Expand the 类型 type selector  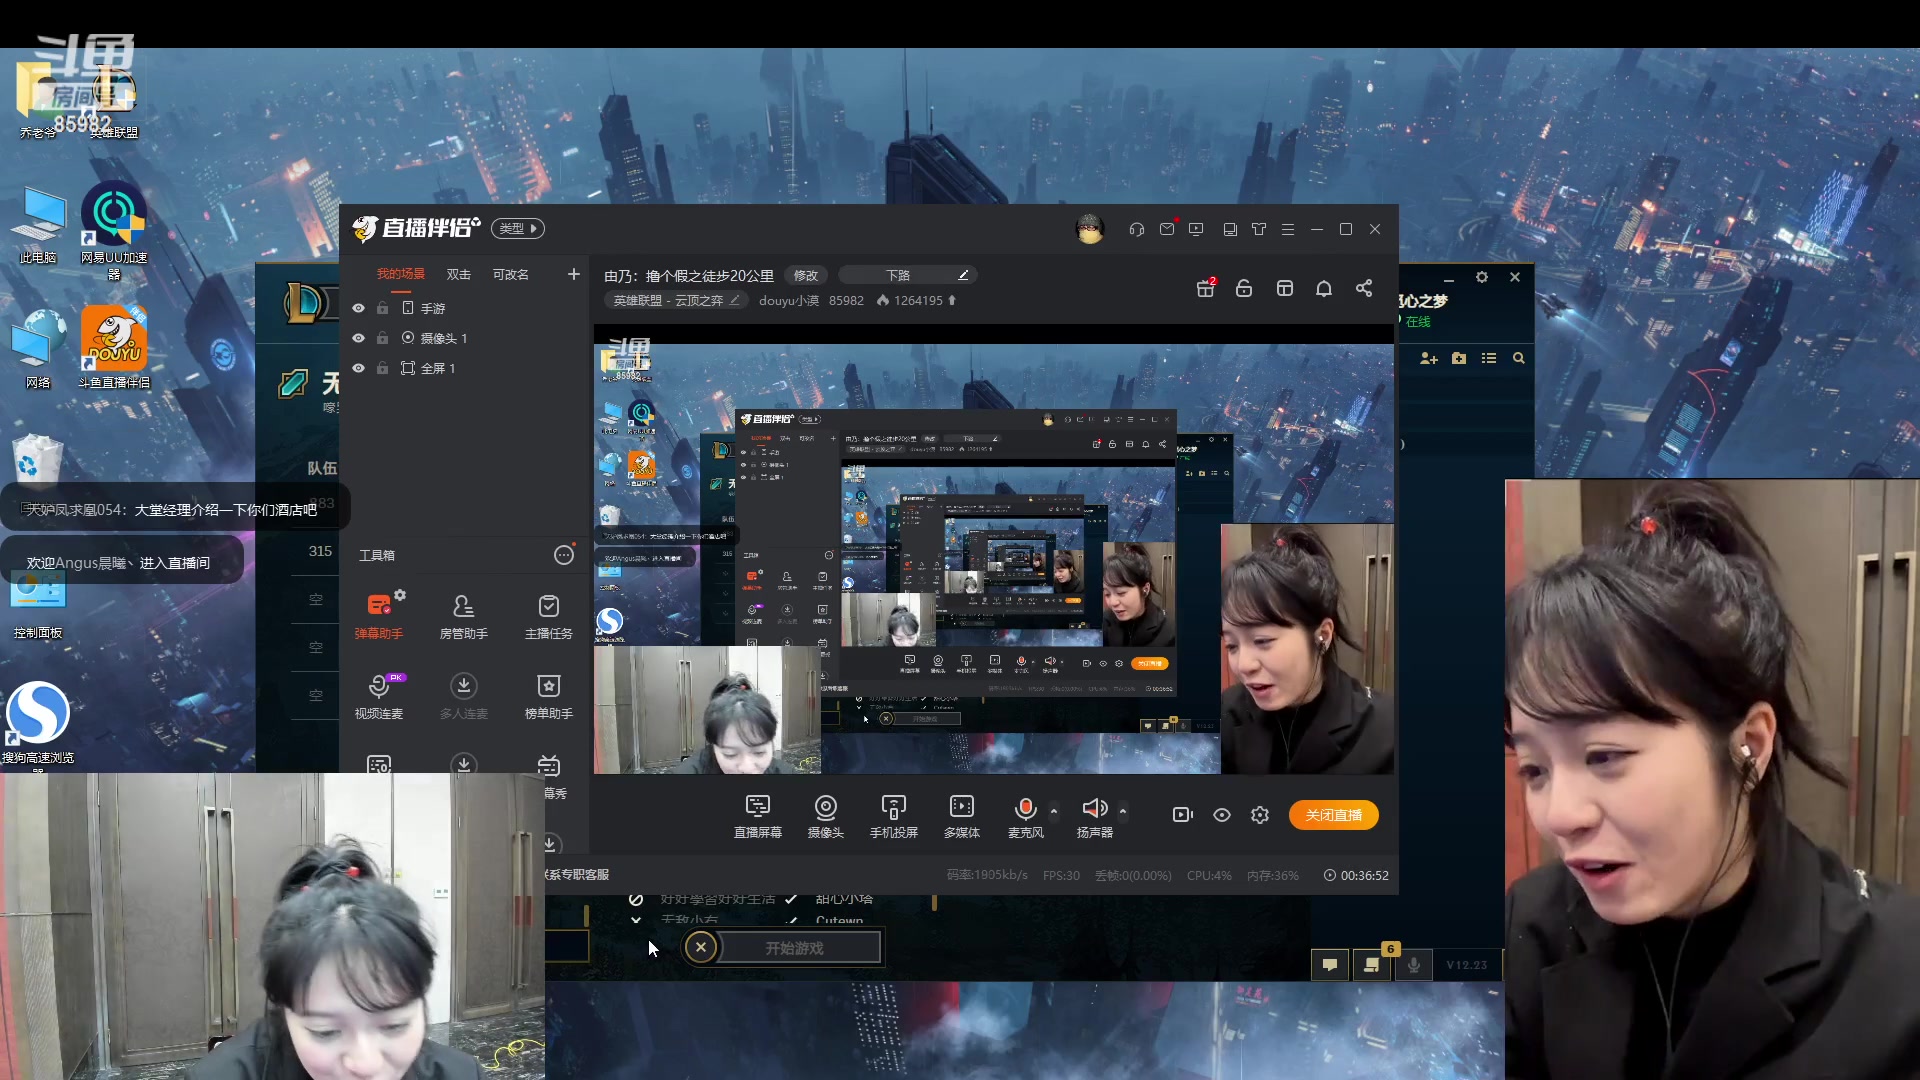[x=518, y=228]
